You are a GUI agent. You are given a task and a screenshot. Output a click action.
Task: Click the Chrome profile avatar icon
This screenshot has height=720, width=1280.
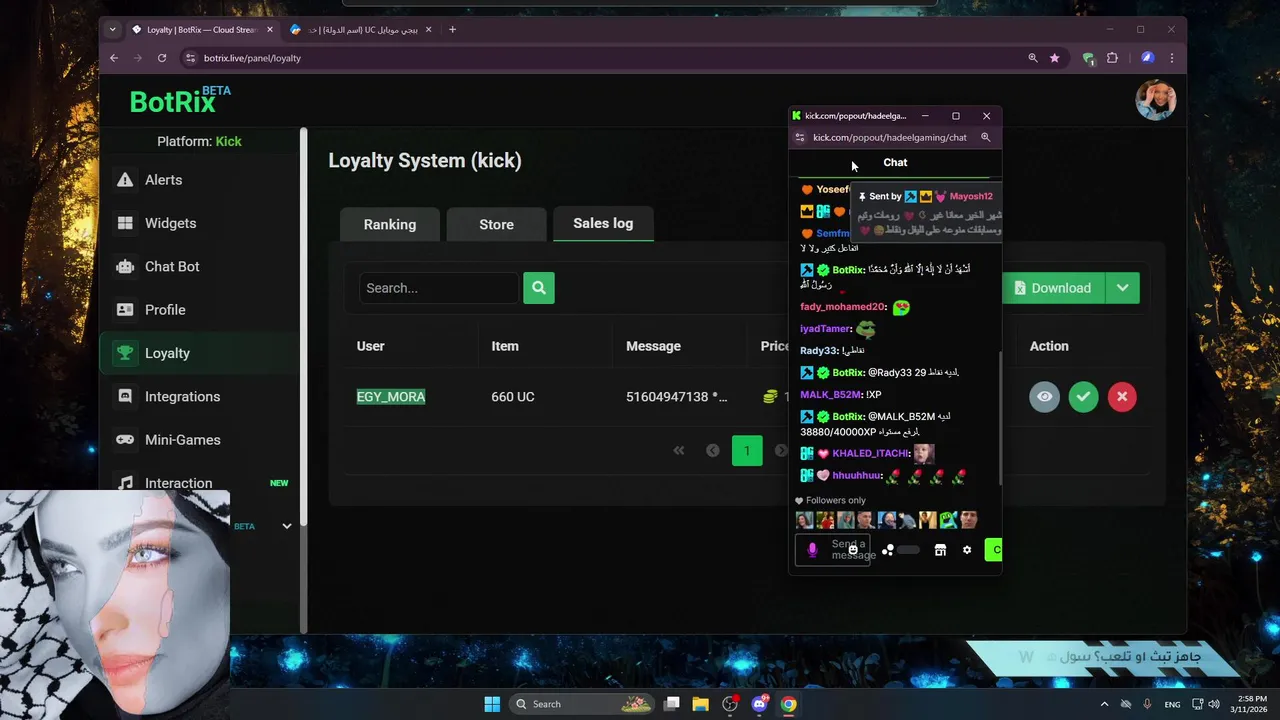click(1147, 58)
